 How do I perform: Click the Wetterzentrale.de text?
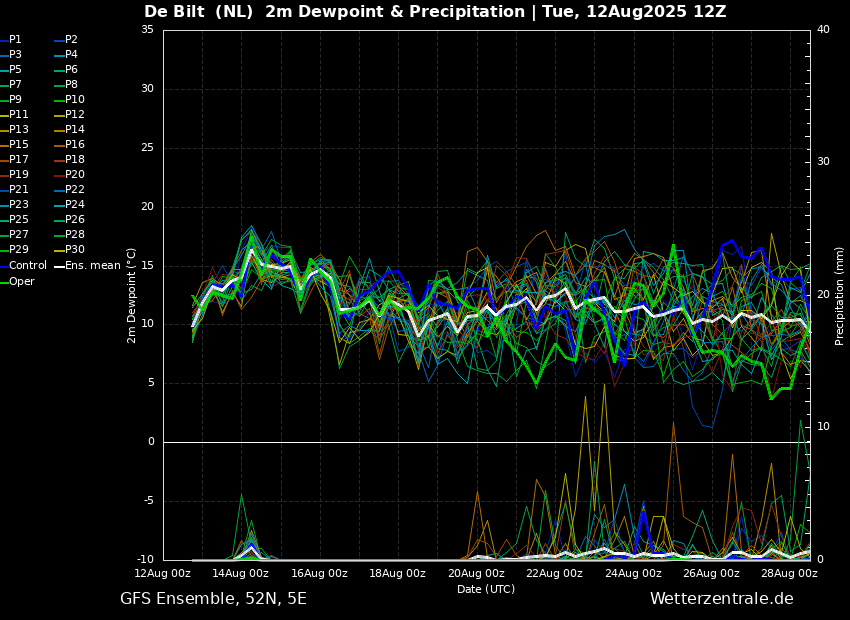721,599
